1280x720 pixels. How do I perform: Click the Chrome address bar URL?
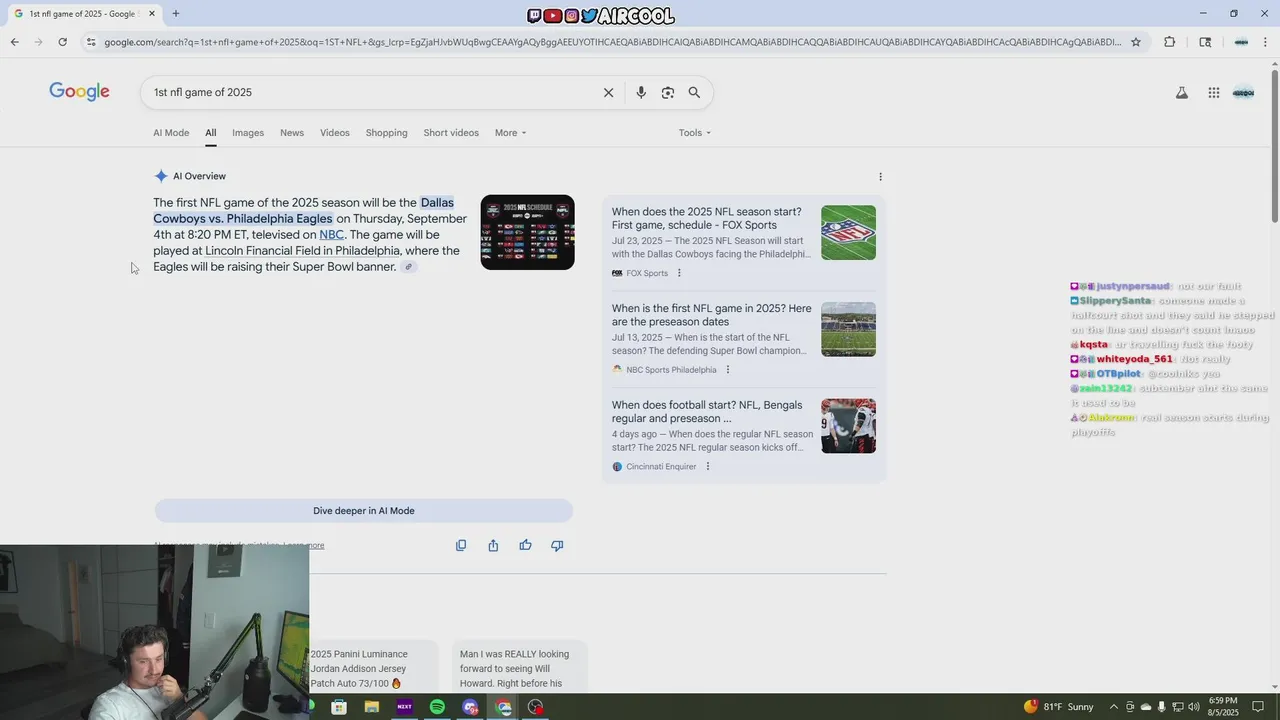point(612,42)
